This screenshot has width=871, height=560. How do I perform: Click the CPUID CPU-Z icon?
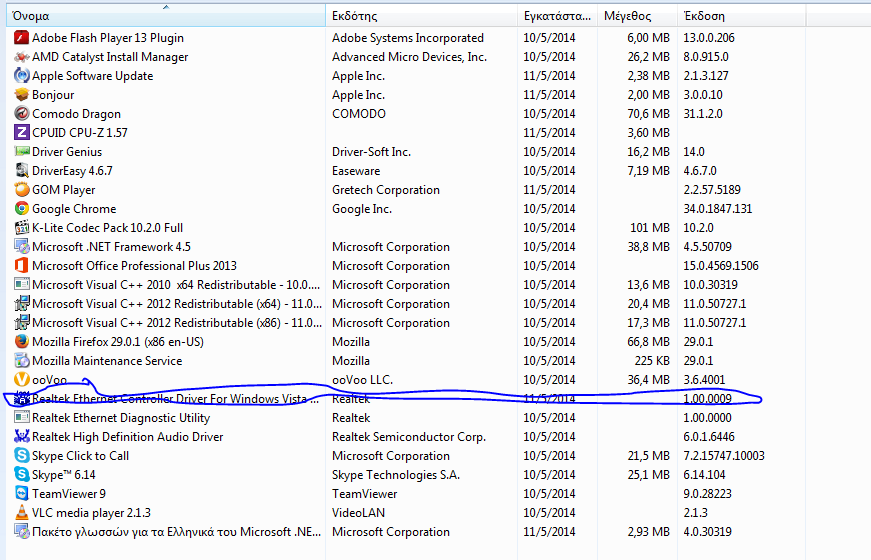coord(22,132)
